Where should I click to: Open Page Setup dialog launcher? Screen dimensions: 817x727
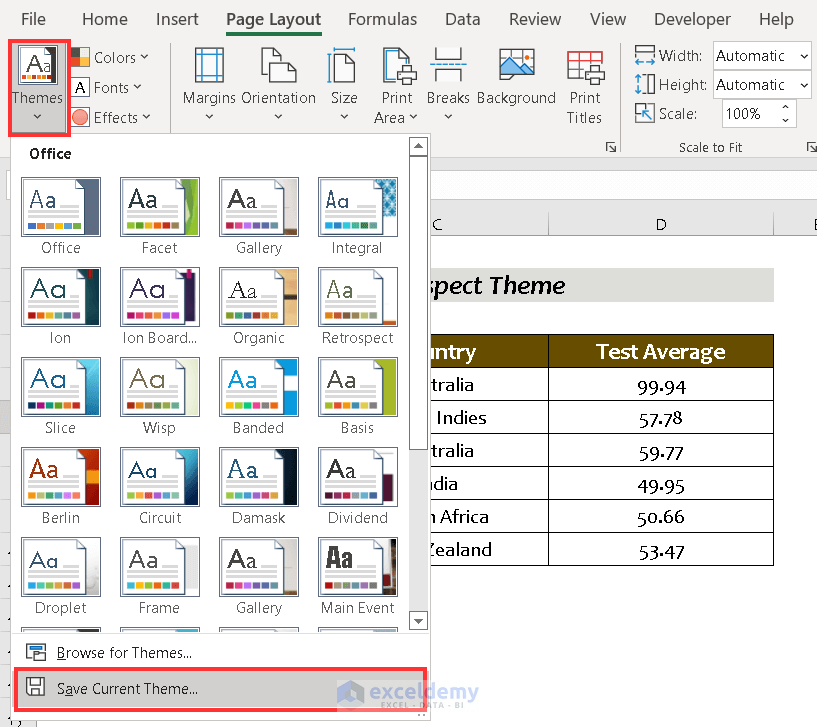pos(611,147)
